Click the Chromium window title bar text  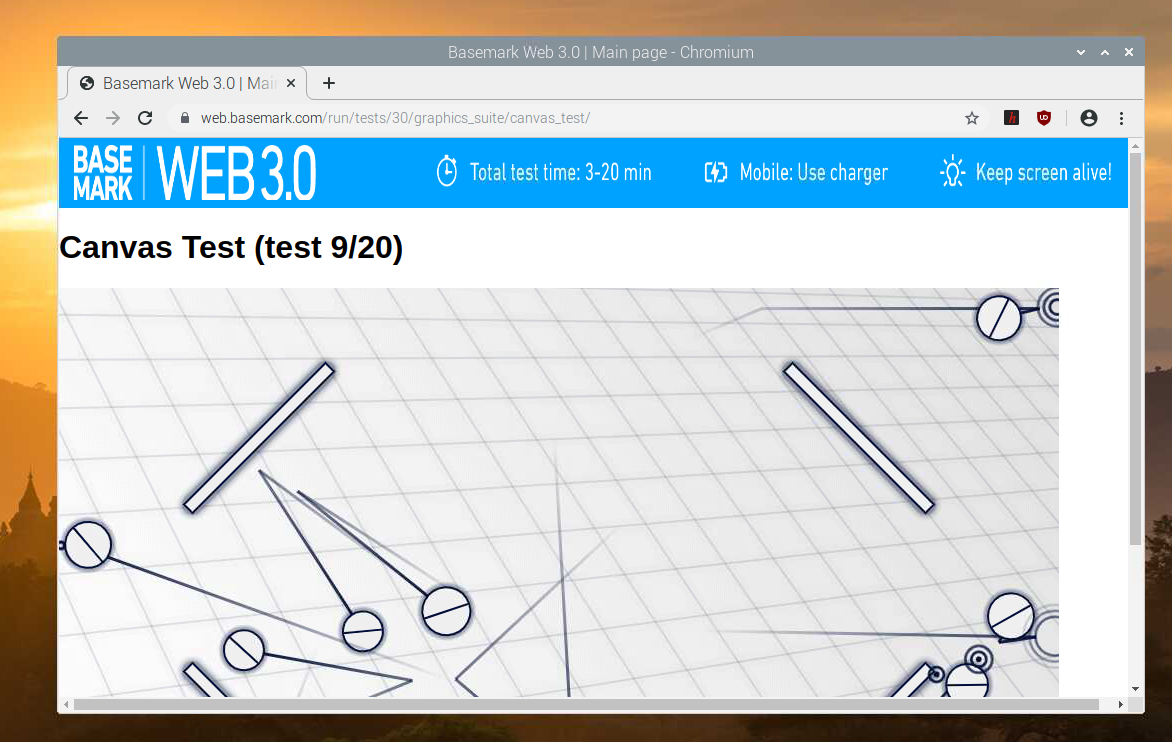click(x=601, y=52)
